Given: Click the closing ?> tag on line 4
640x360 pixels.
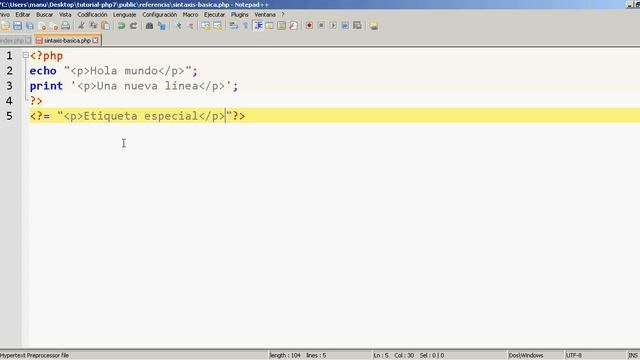Looking at the screenshot, I should [x=36, y=101].
